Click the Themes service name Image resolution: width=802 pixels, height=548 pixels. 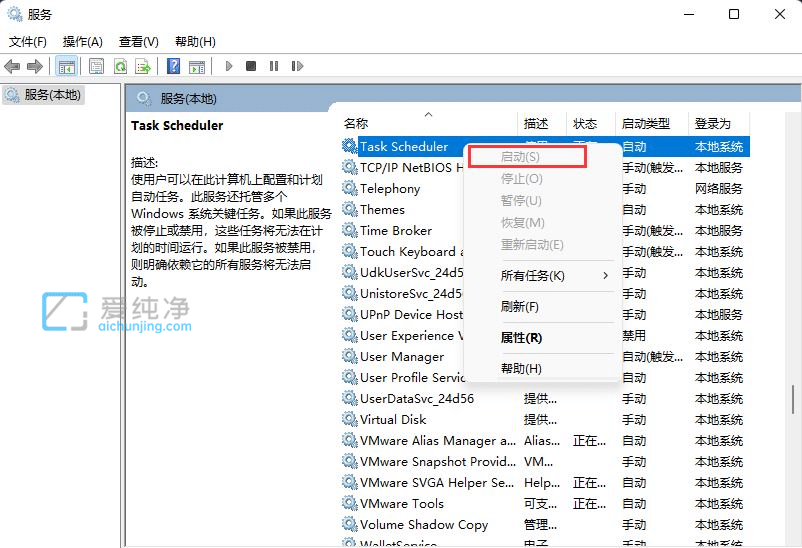click(x=382, y=210)
